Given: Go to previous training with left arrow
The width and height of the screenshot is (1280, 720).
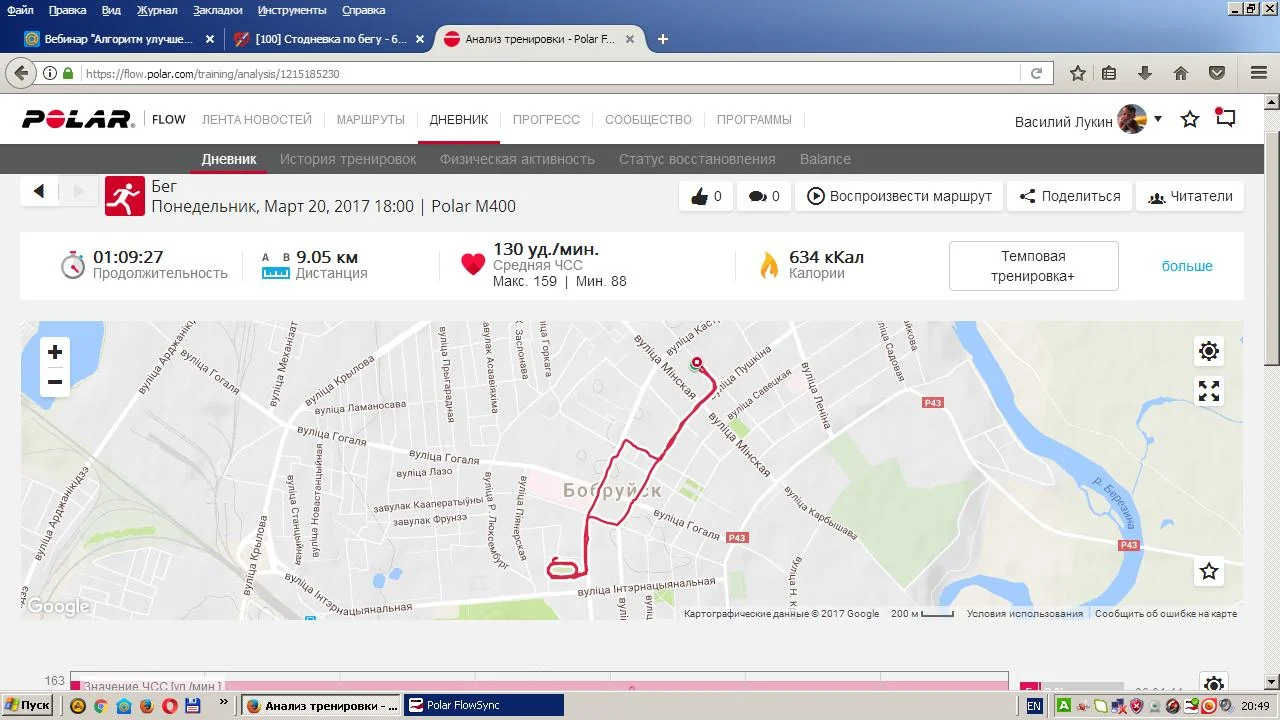Looking at the screenshot, I should (39, 191).
